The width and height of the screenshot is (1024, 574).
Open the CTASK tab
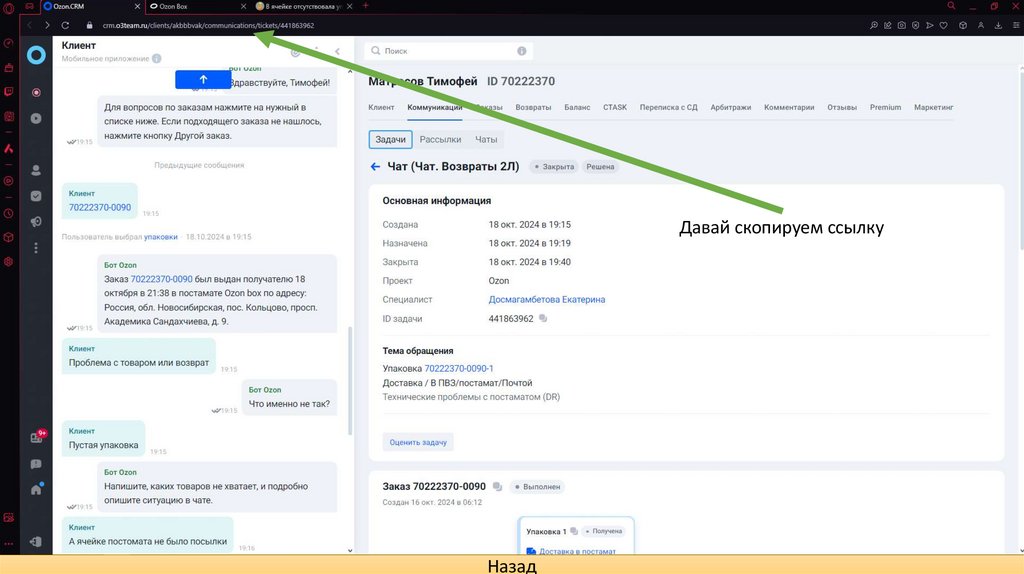(x=615, y=107)
